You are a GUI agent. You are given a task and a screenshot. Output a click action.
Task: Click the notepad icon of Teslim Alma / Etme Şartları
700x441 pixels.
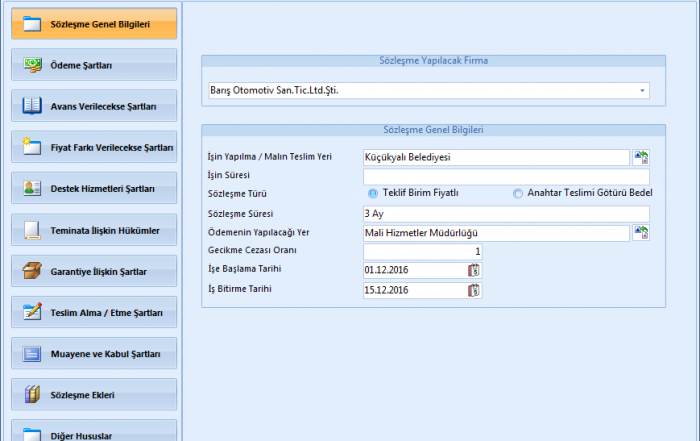(32, 312)
